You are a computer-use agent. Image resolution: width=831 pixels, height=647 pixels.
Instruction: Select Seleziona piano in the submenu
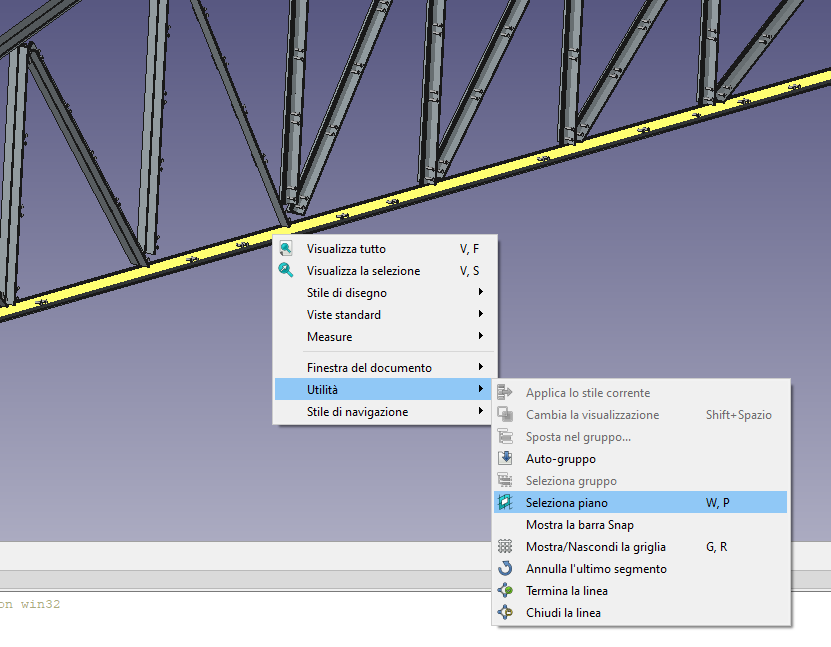641,502
